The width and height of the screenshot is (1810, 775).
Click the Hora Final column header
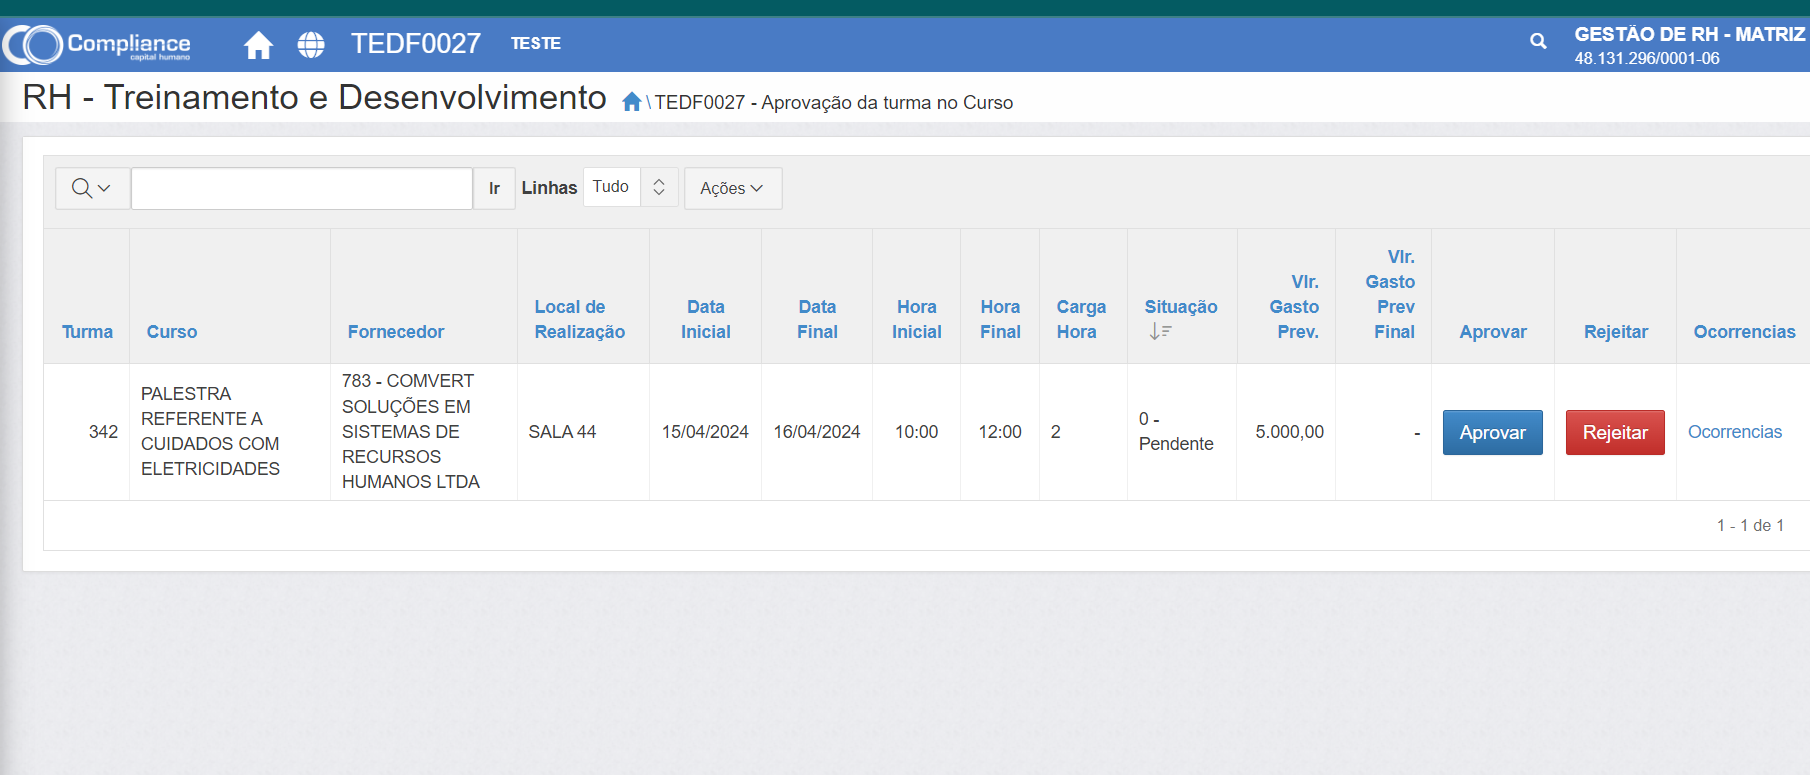(1000, 319)
